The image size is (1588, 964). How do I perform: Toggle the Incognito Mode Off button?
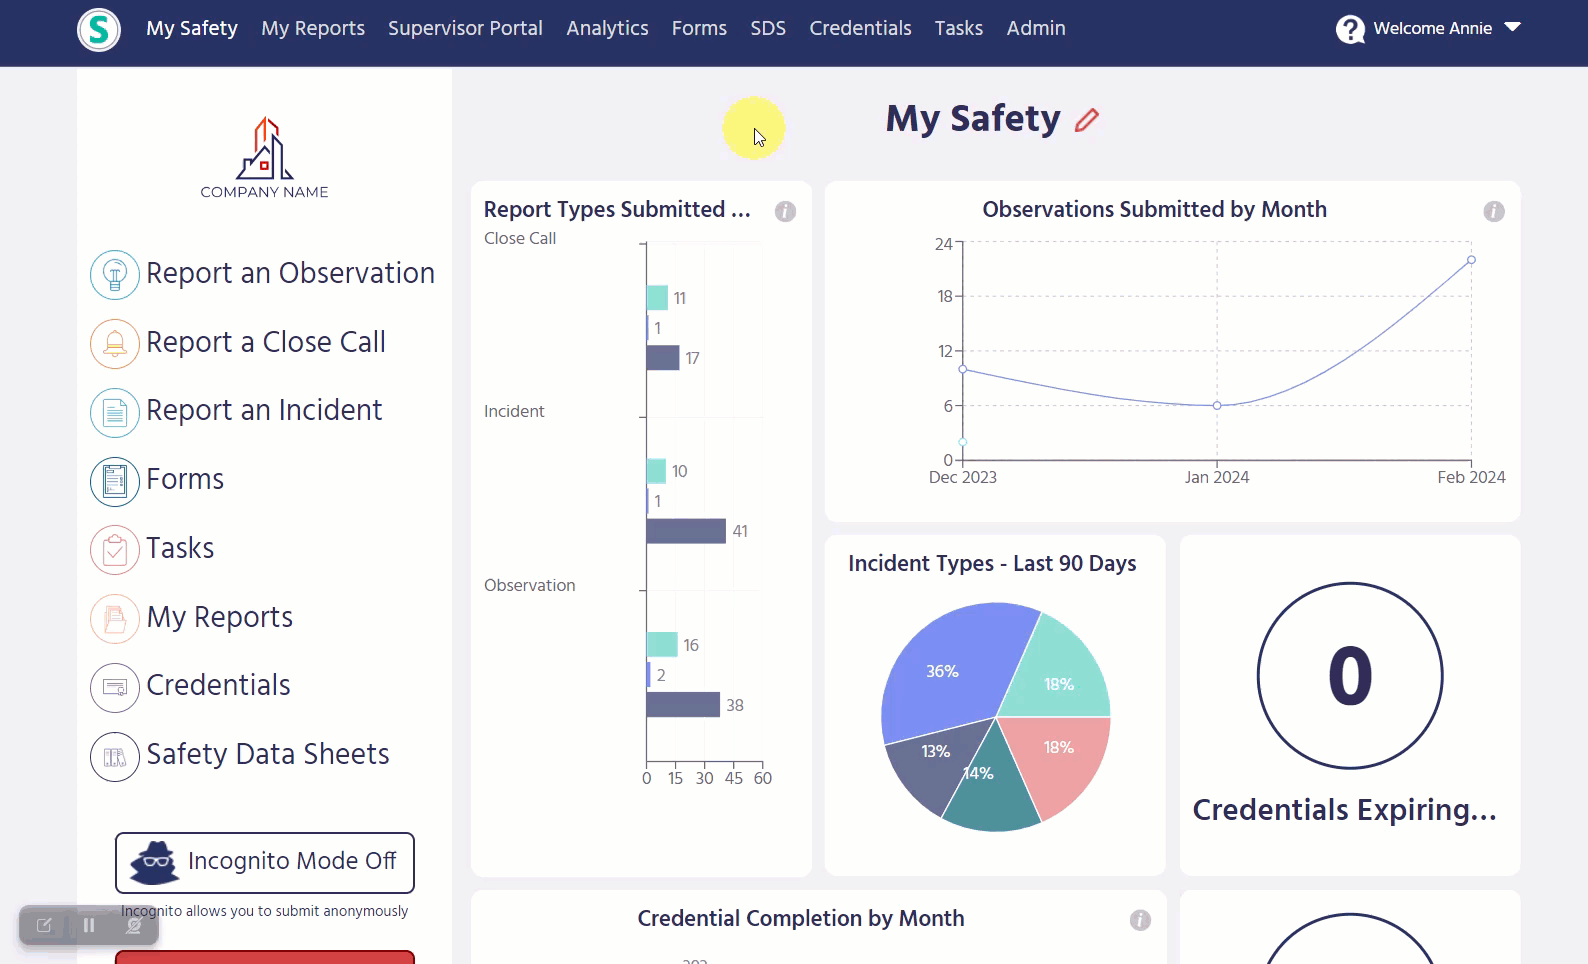265,862
